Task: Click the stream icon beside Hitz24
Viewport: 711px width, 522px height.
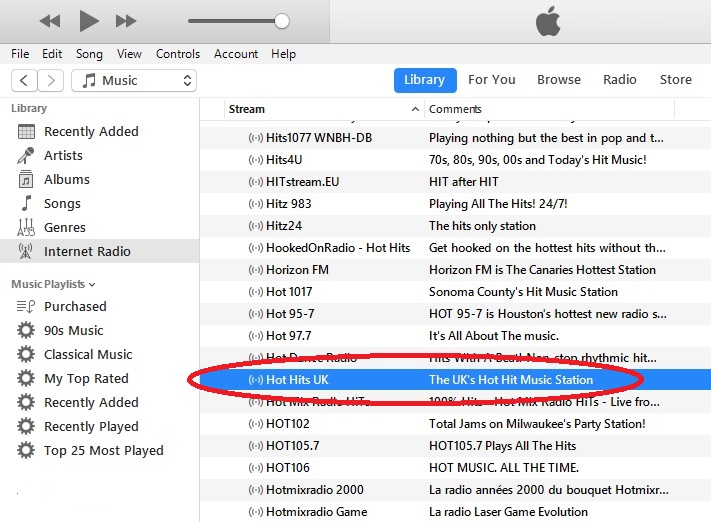Action: point(256,226)
